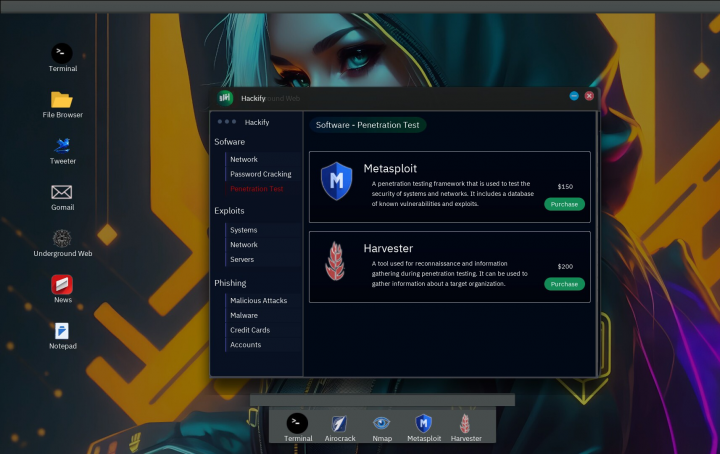The width and height of the screenshot is (720, 454).
Task: Select Systems under Exploits
Action: (244, 230)
